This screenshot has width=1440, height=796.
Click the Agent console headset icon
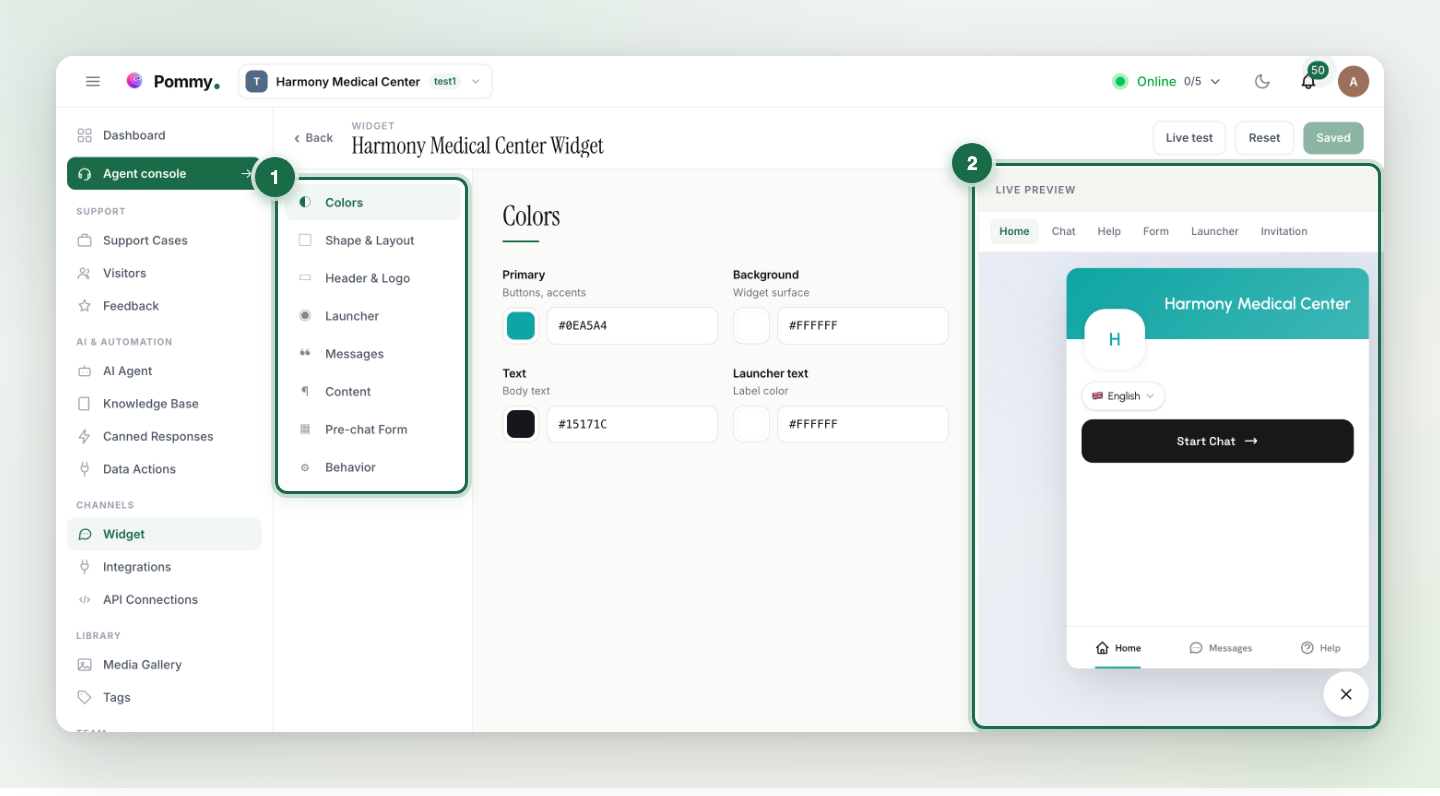[x=84, y=174]
